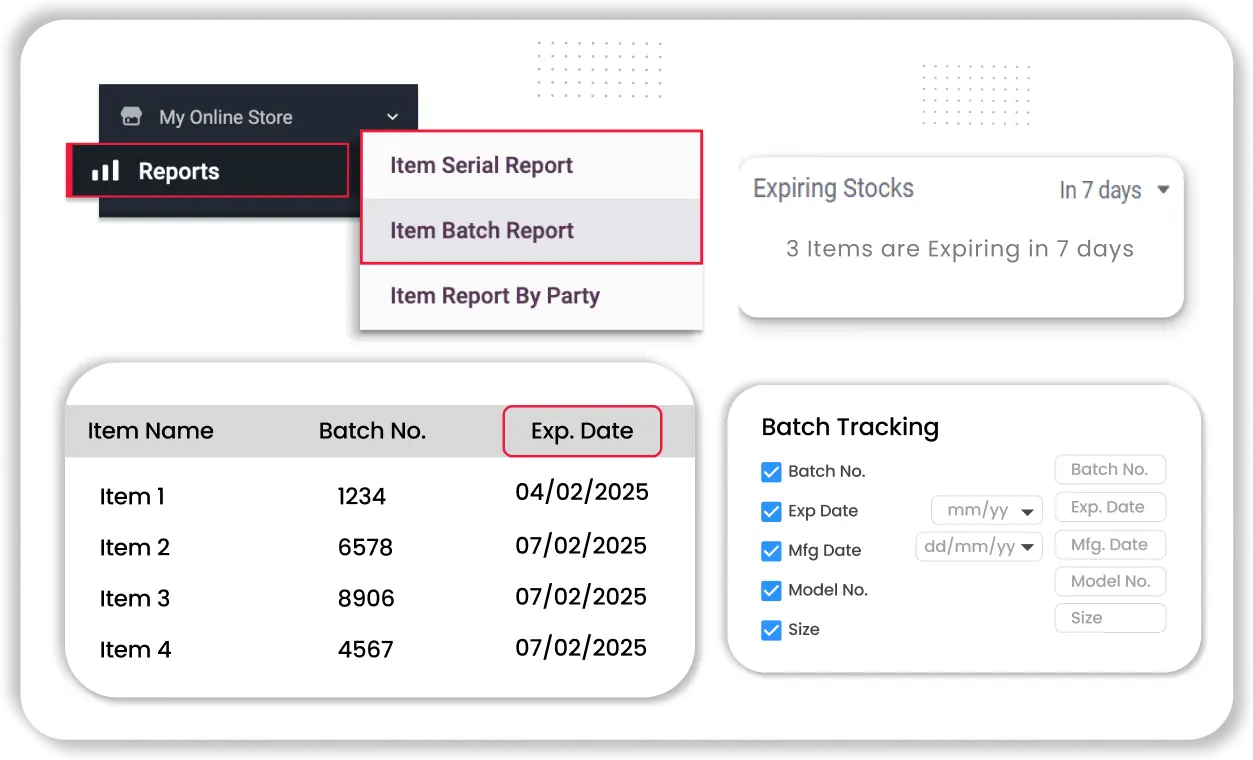Toggle the Exp Date checkbox
This screenshot has width=1253, height=760.
click(x=771, y=511)
